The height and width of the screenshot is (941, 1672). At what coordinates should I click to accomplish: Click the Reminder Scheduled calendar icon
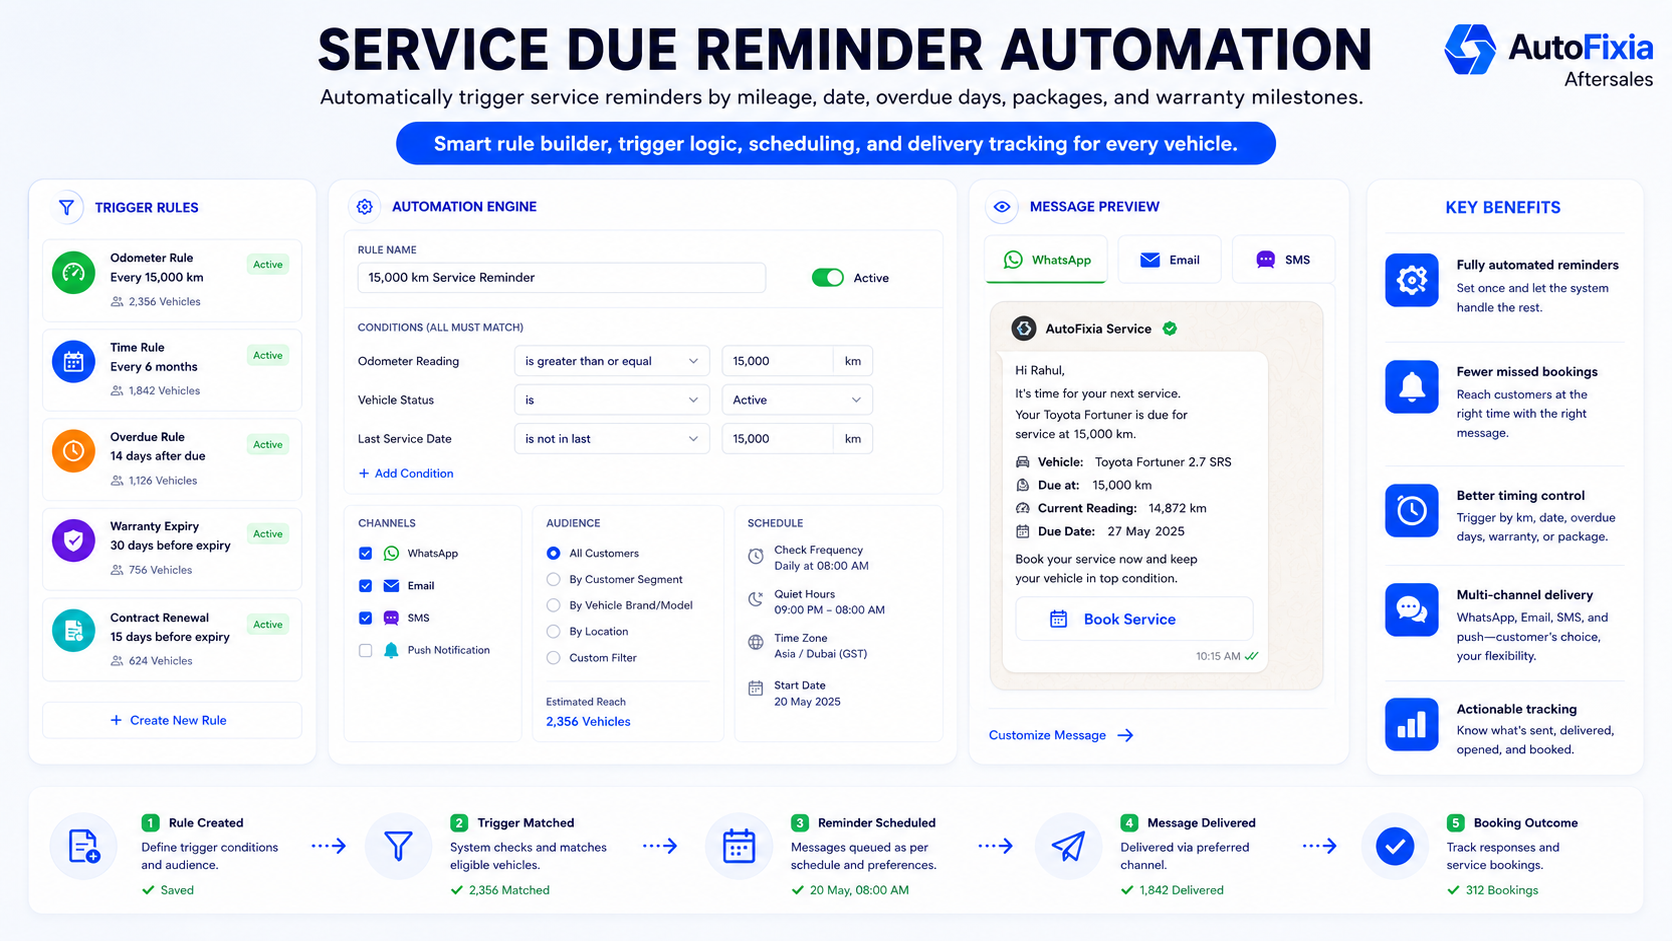(739, 846)
